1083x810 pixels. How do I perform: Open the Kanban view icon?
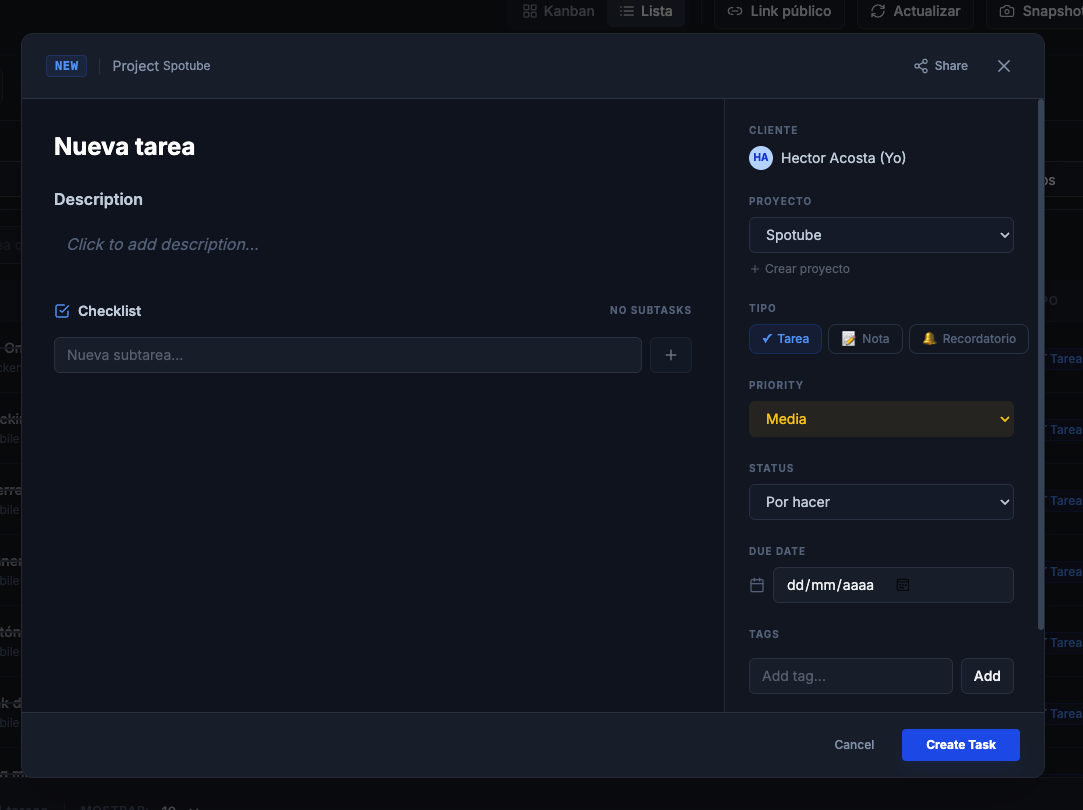coord(529,11)
